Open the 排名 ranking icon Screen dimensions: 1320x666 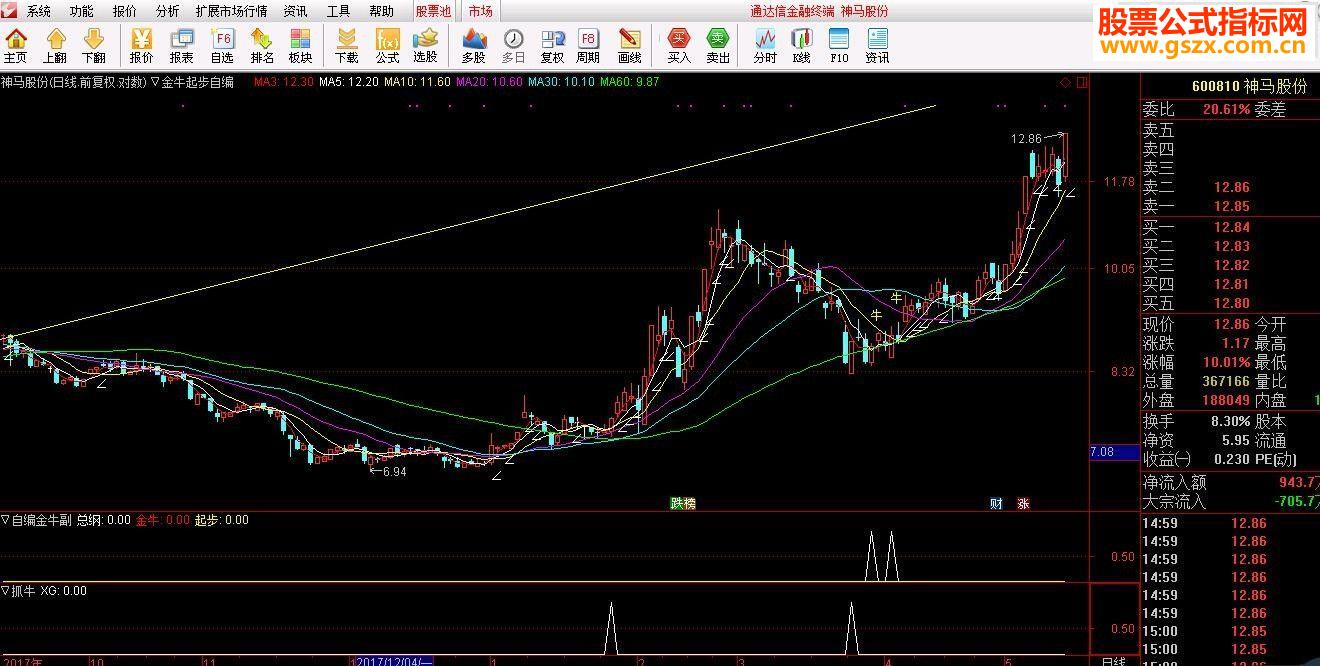[x=262, y=46]
